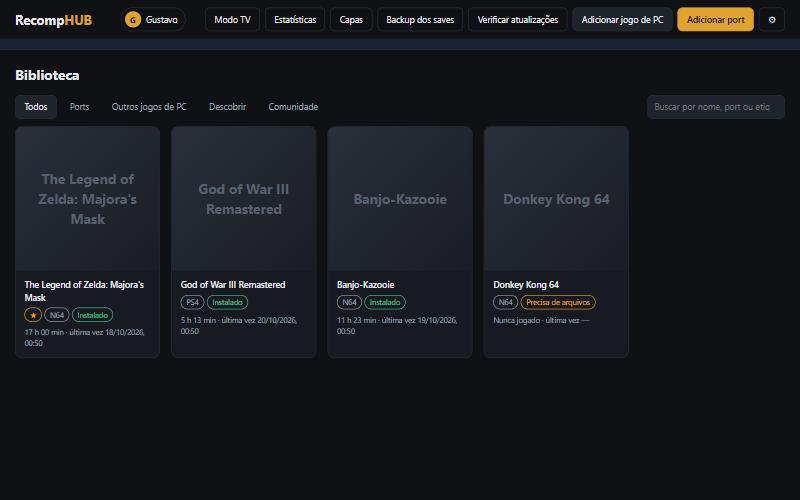Open God of War III Remastered cover
This screenshot has height=500, width=800.
click(243, 199)
